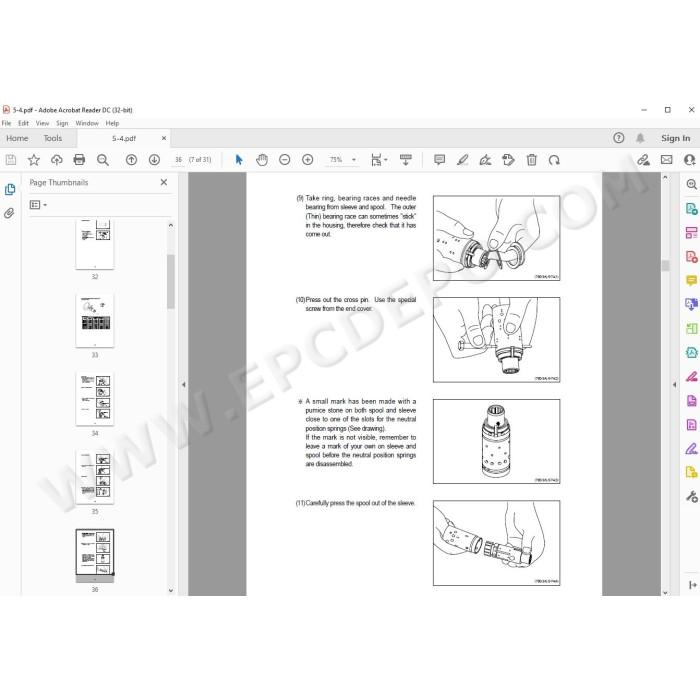Switch to the Home tab
700x700 pixels.
click(17, 138)
